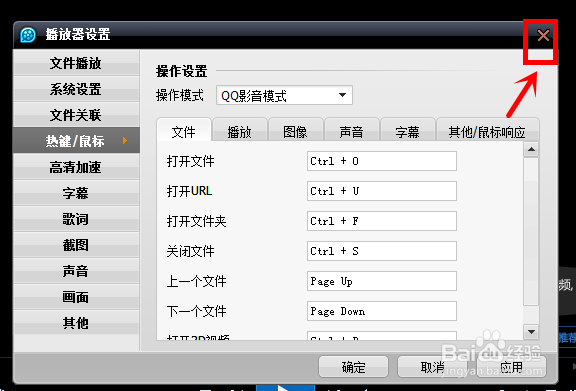Click the 下一个文件 Page Down field
The height and width of the screenshot is (391, 576).
[382, 311]
